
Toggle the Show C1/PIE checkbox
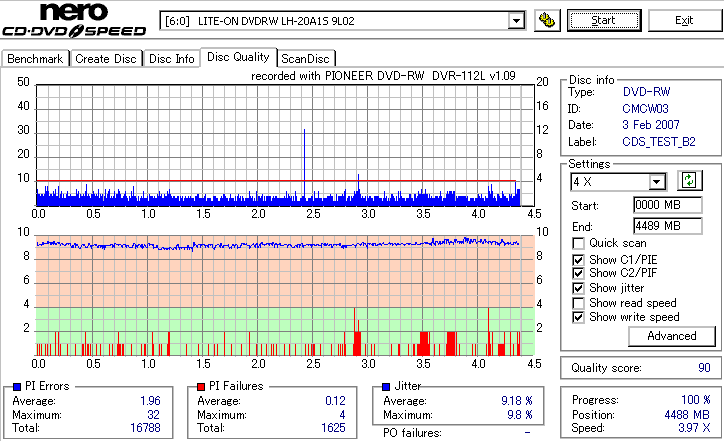[578, 260]
